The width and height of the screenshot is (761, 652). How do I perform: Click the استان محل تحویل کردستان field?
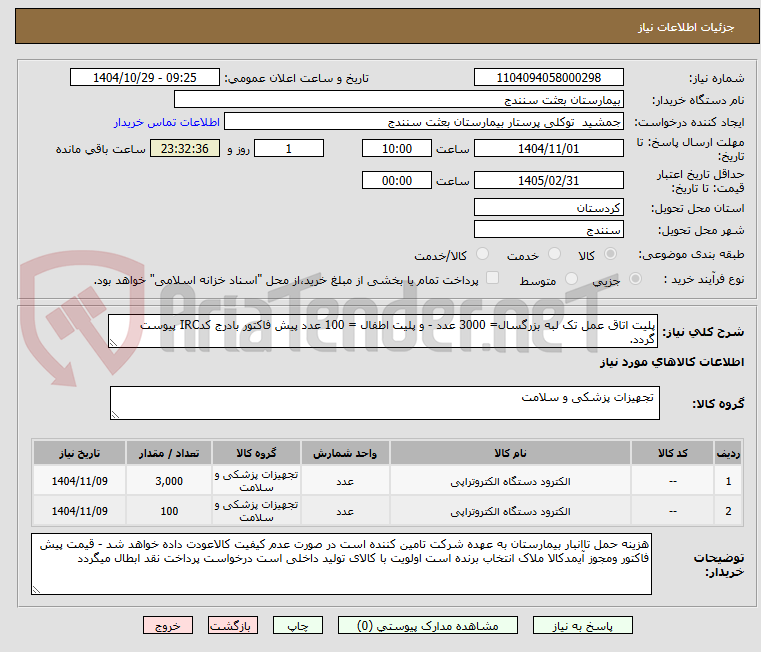[548, 207]
